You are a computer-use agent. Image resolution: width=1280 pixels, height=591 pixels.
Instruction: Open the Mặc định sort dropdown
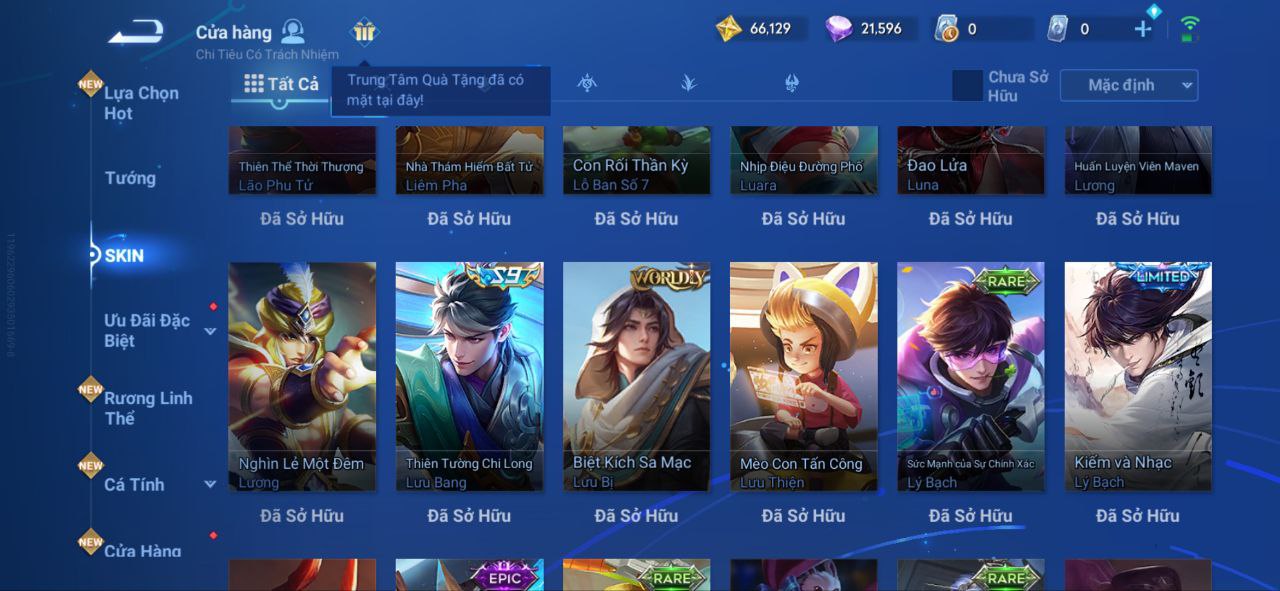1129,86
